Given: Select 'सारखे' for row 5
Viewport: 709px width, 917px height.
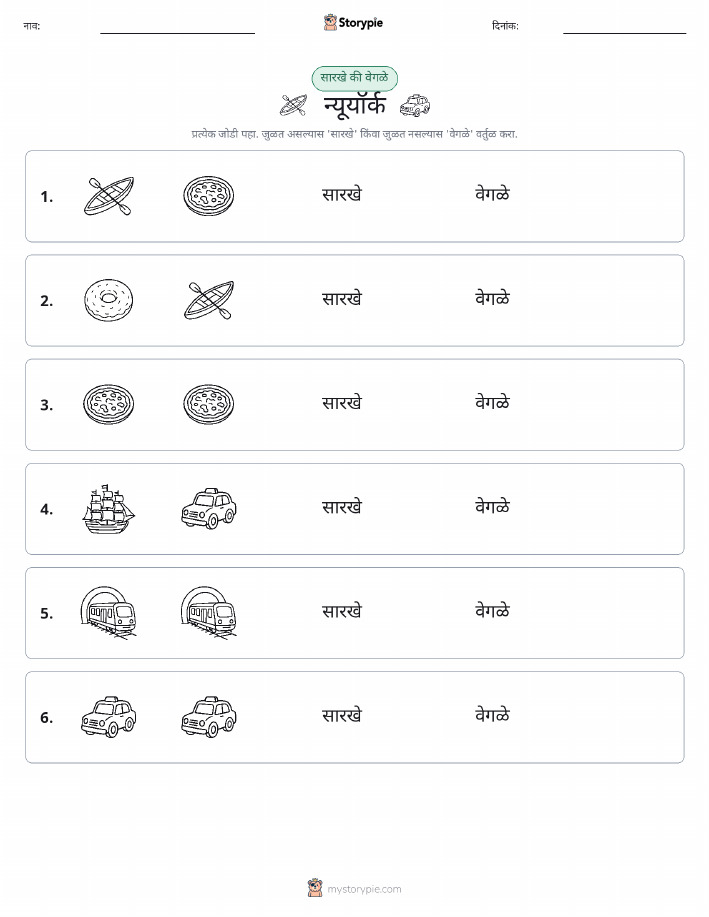Looking at the screenshot, I should (x=342, y=612).
